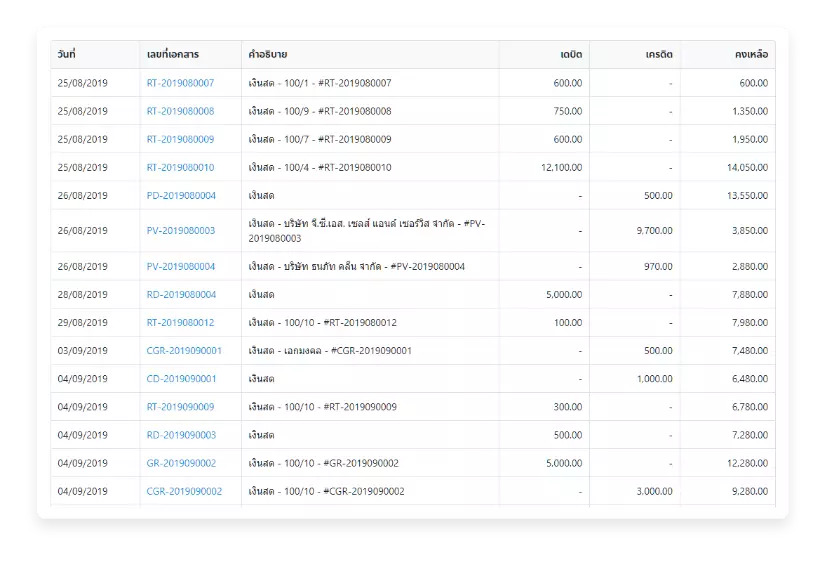Select balance value 7,480.00
827x567 pixels.
click(x=750, y=350)
